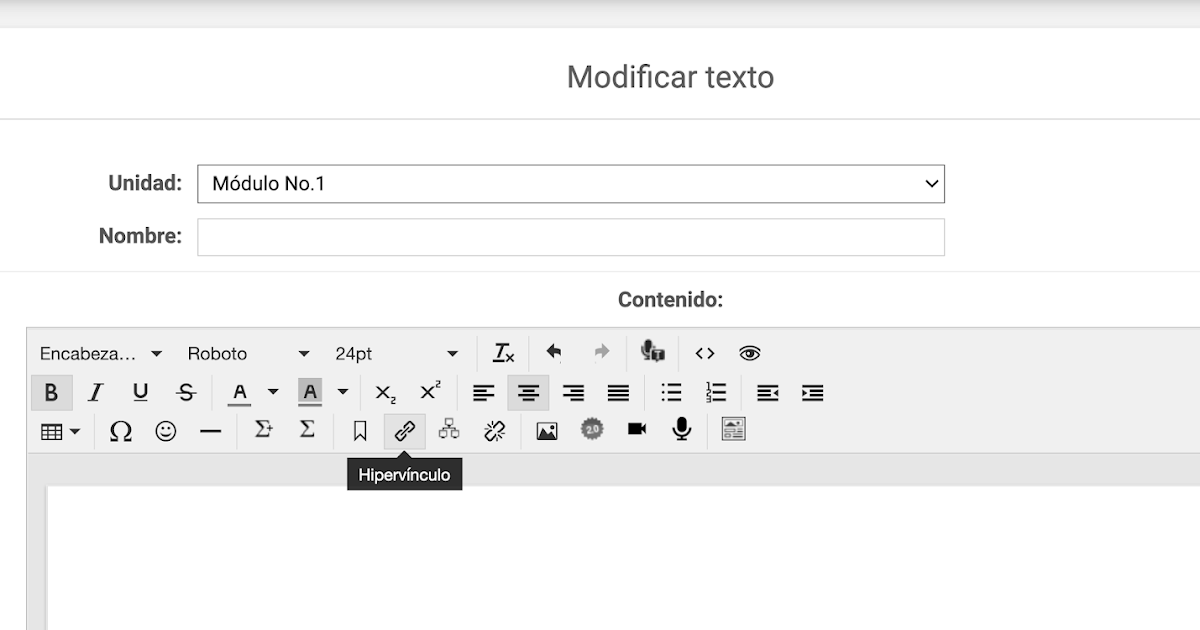Viewport: 1200px width, 630px height.
Task: Open the source code view
Action: click(704, 353)
